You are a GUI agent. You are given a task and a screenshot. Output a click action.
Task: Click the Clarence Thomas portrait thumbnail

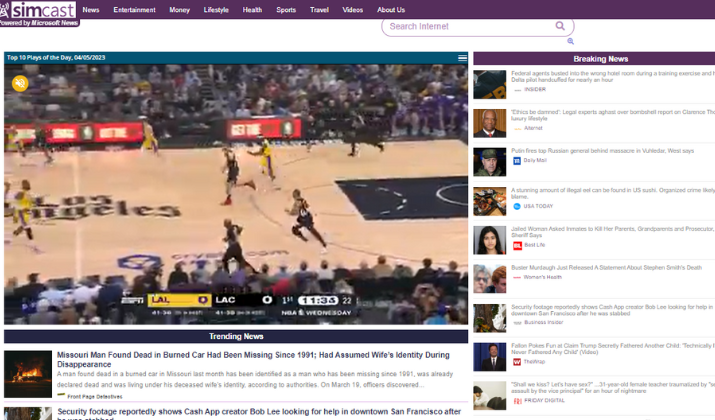coord(489,123)
